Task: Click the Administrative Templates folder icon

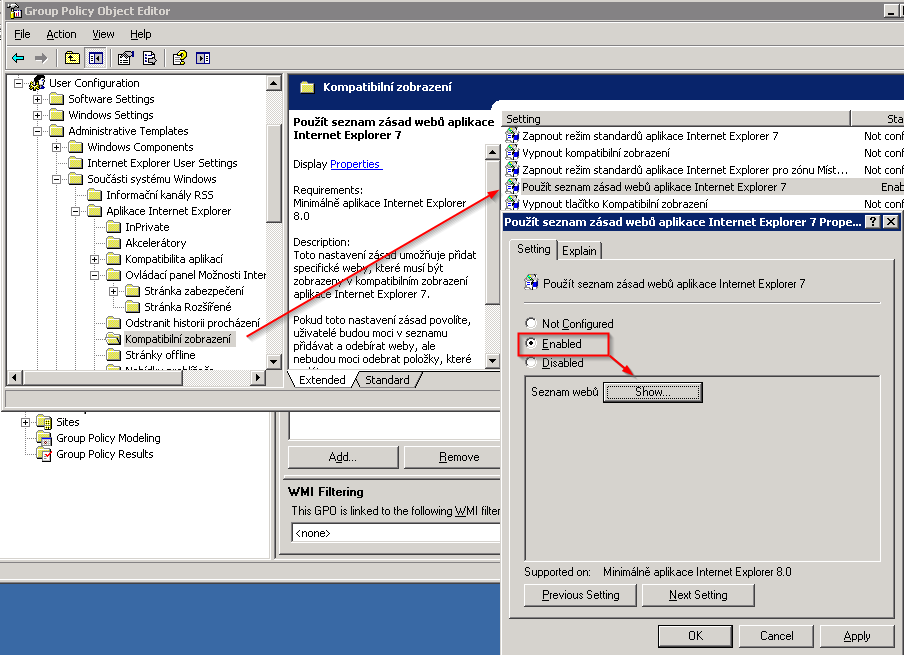Action: point(56,131)
